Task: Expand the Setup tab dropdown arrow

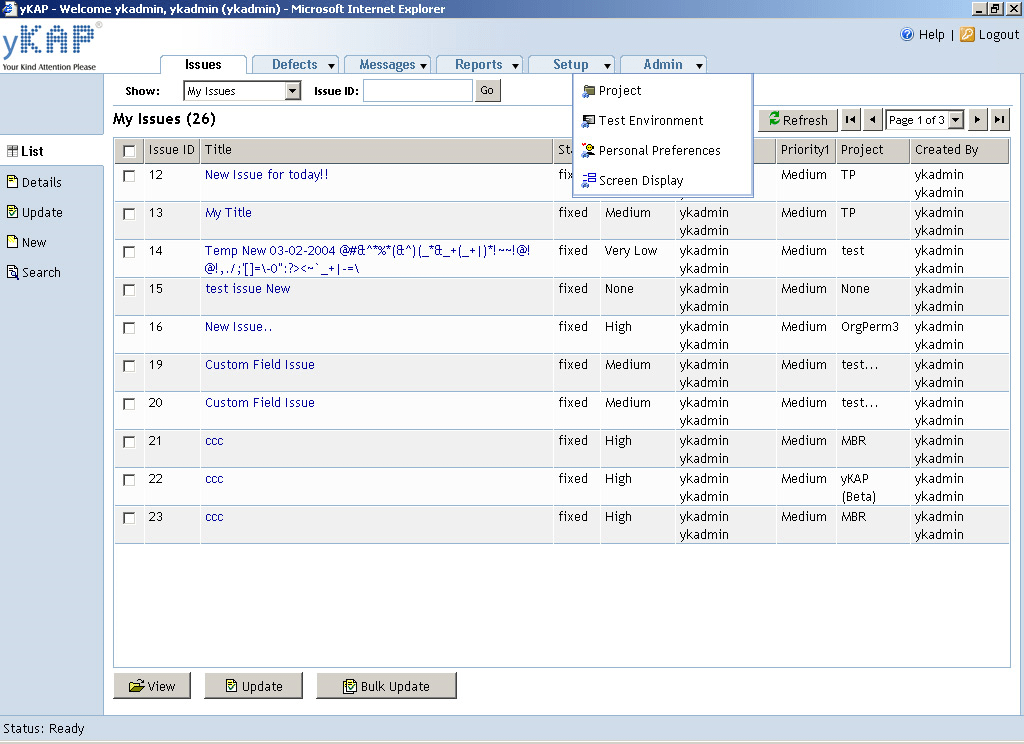Action: pos(607,65)
